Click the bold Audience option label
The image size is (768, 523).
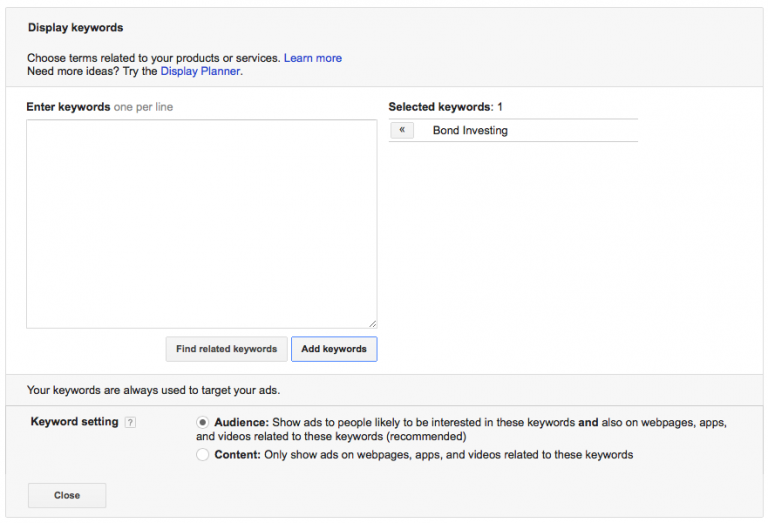242,423
